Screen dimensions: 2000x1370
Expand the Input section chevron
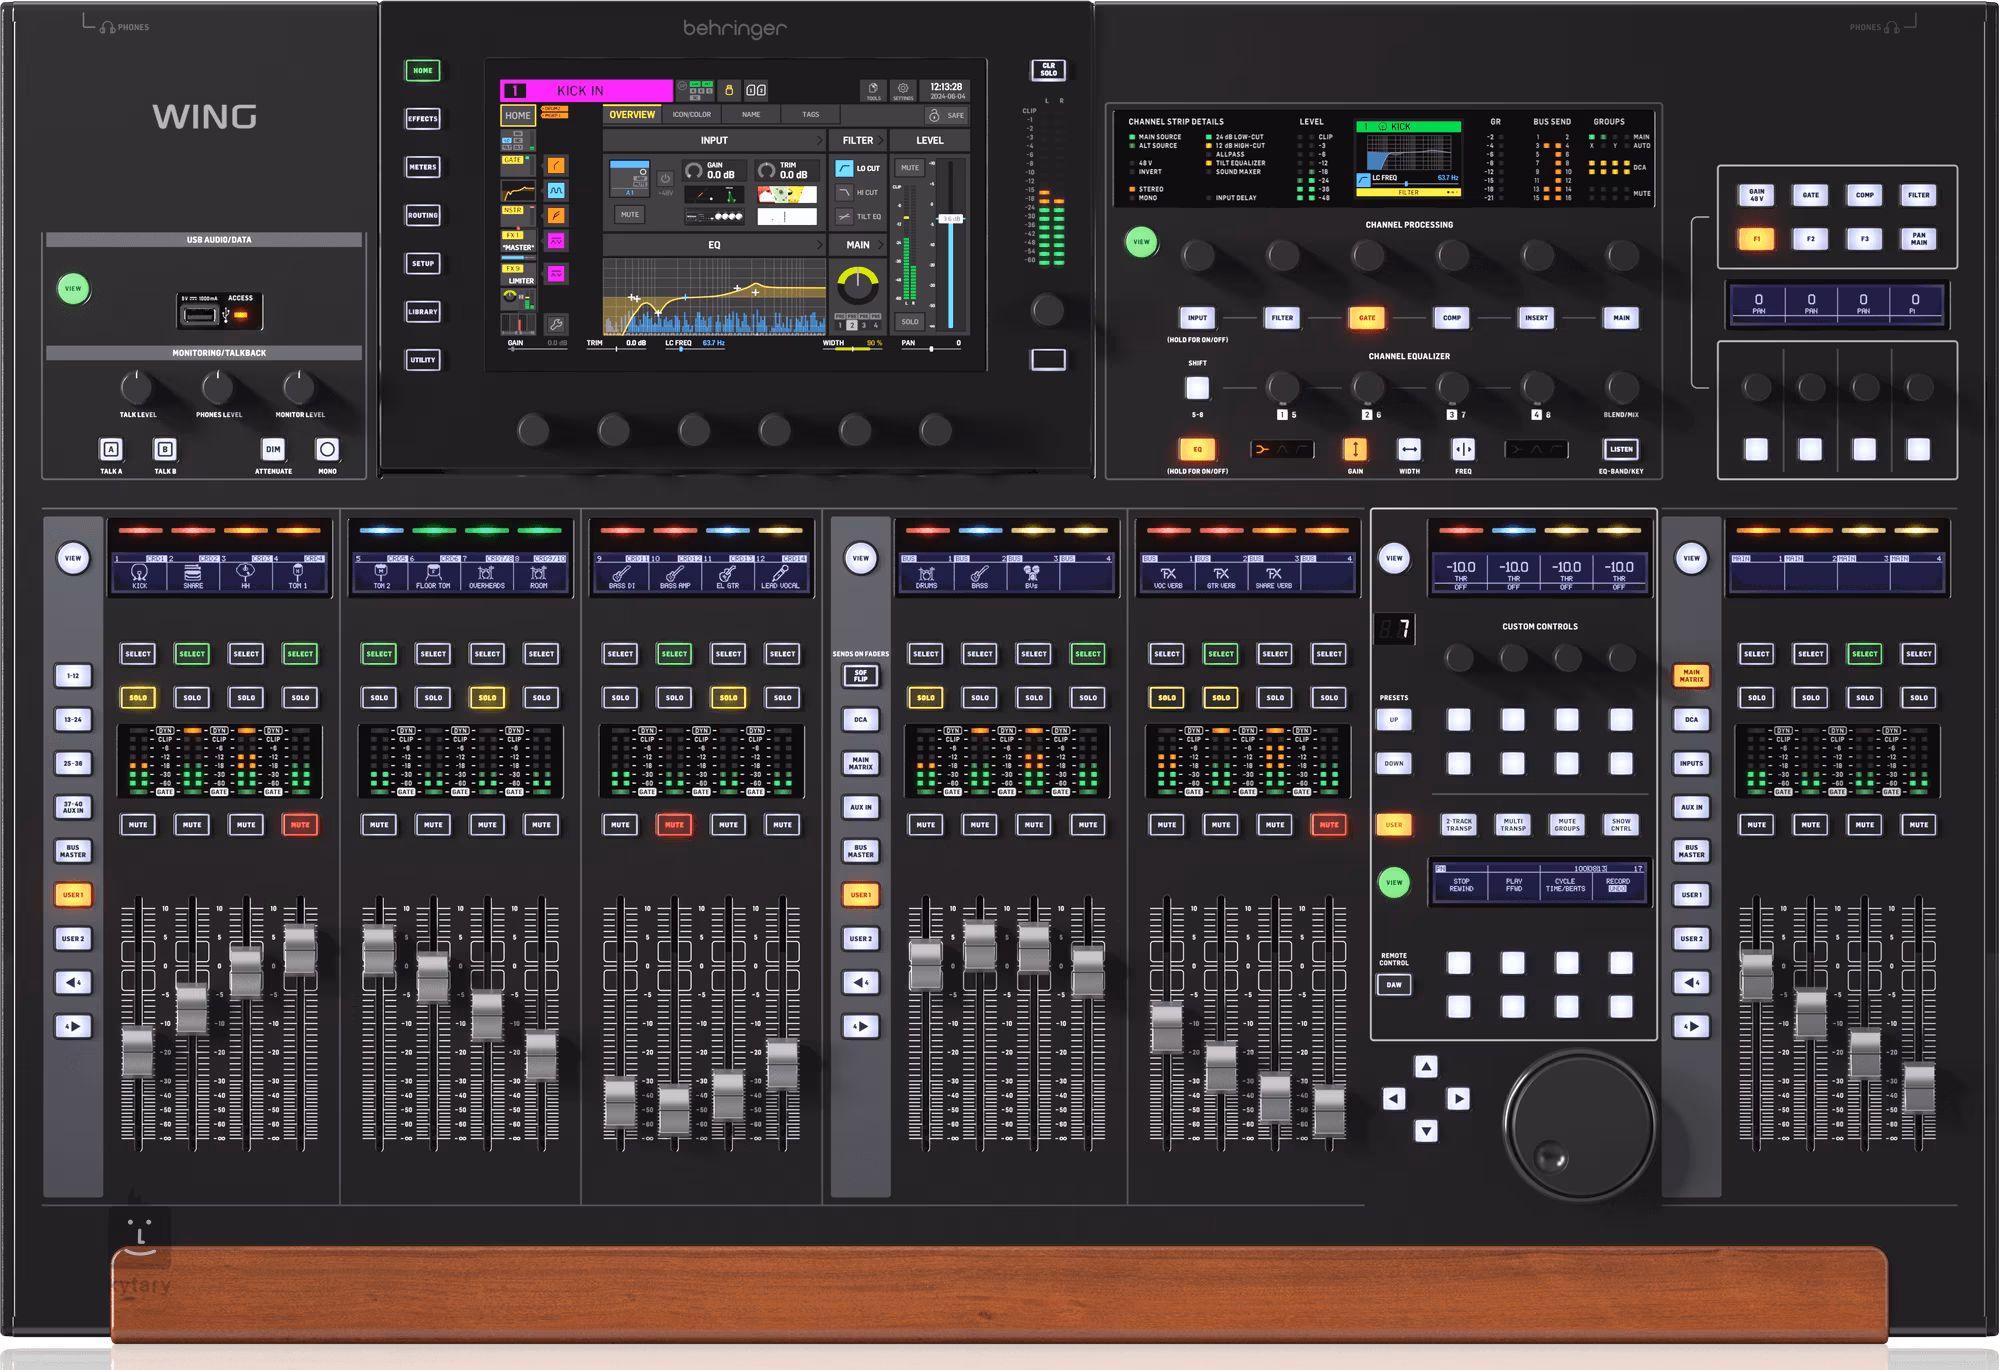click(x=820, y=141)
